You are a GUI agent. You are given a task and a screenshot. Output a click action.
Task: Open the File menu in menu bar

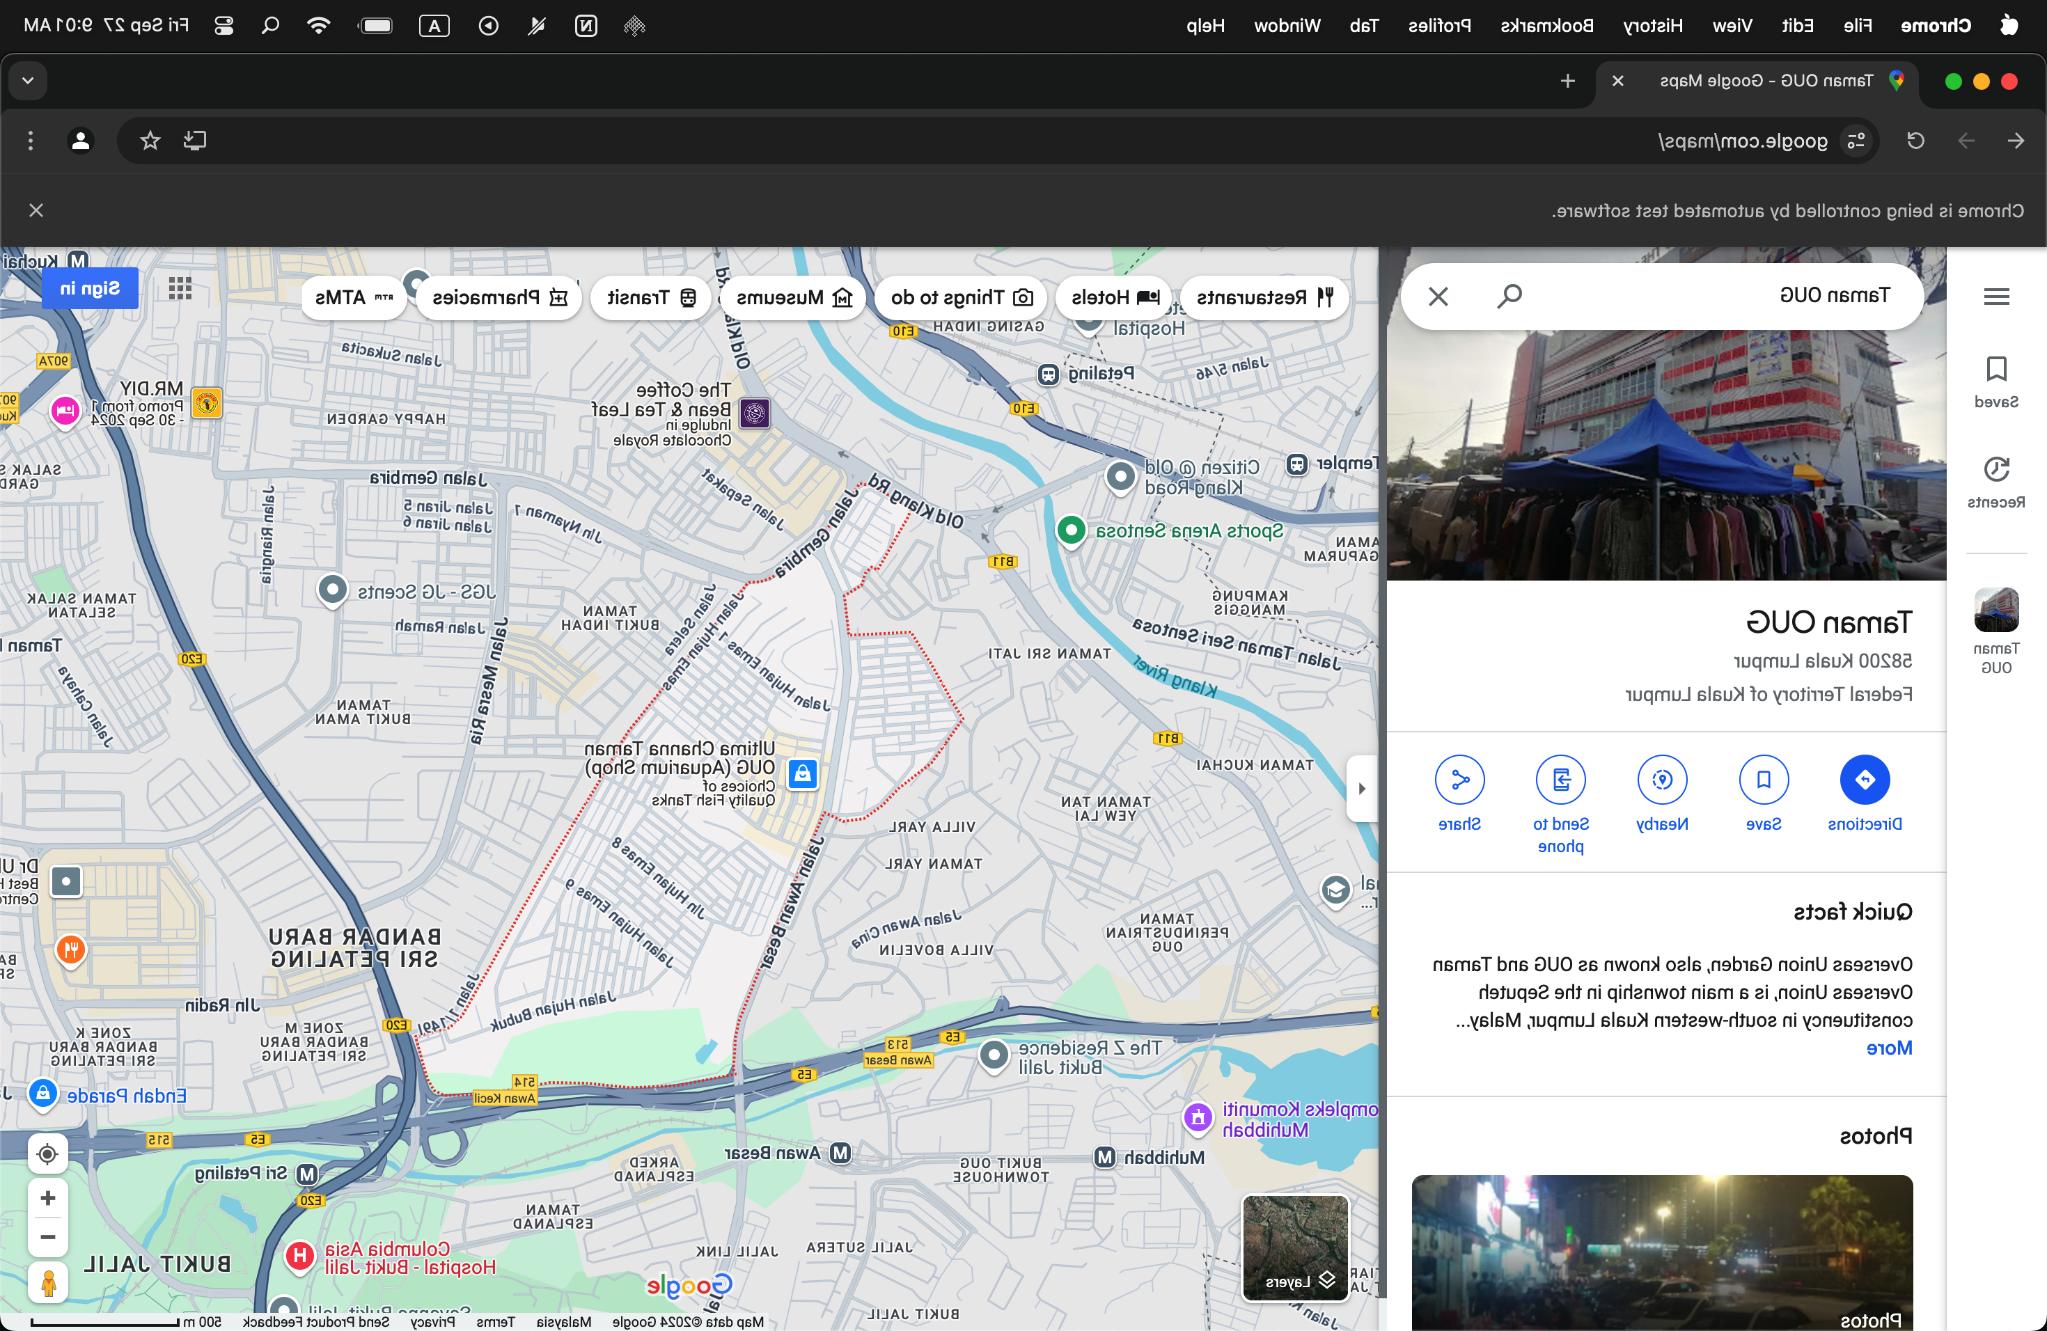click(1857, 26)
